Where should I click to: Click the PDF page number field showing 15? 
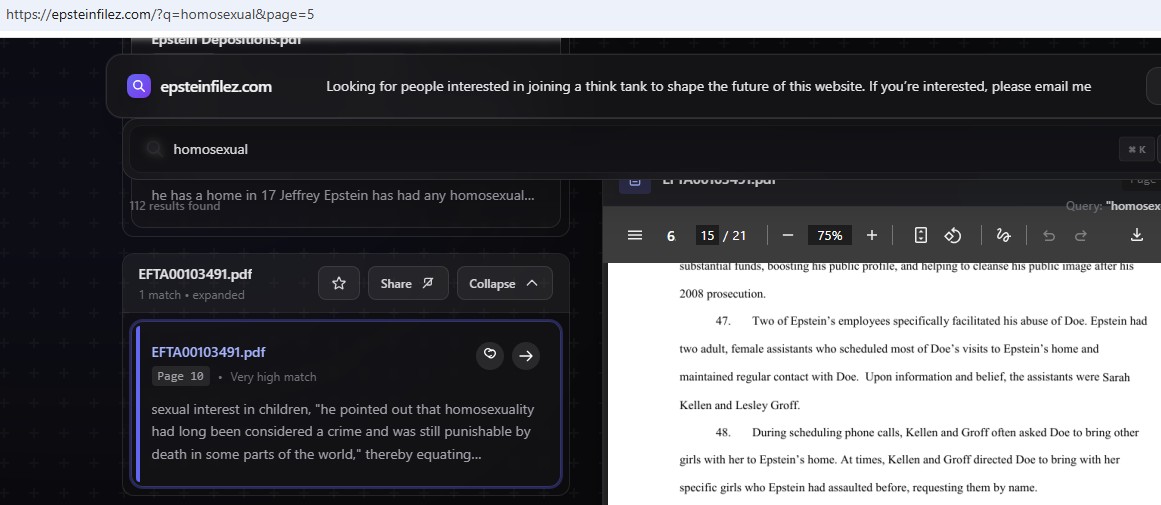[x=707, y=235]
